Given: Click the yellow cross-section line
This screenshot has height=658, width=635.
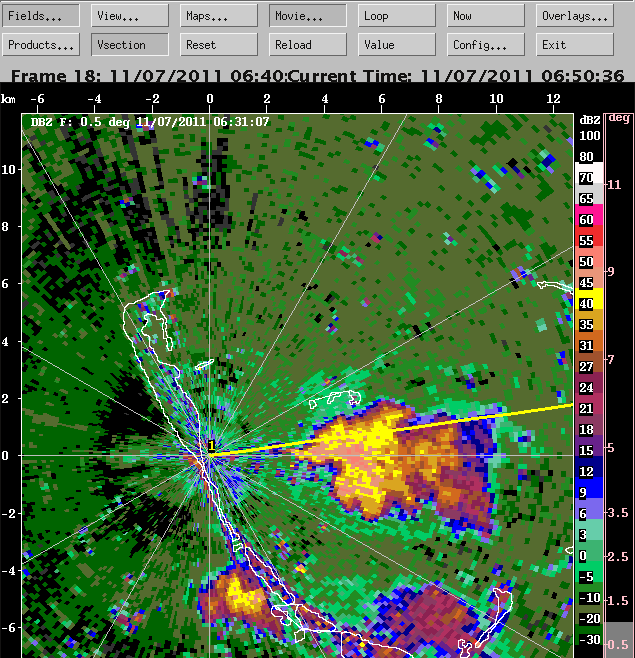Looking at the screenshot, I should click(391, 430).
